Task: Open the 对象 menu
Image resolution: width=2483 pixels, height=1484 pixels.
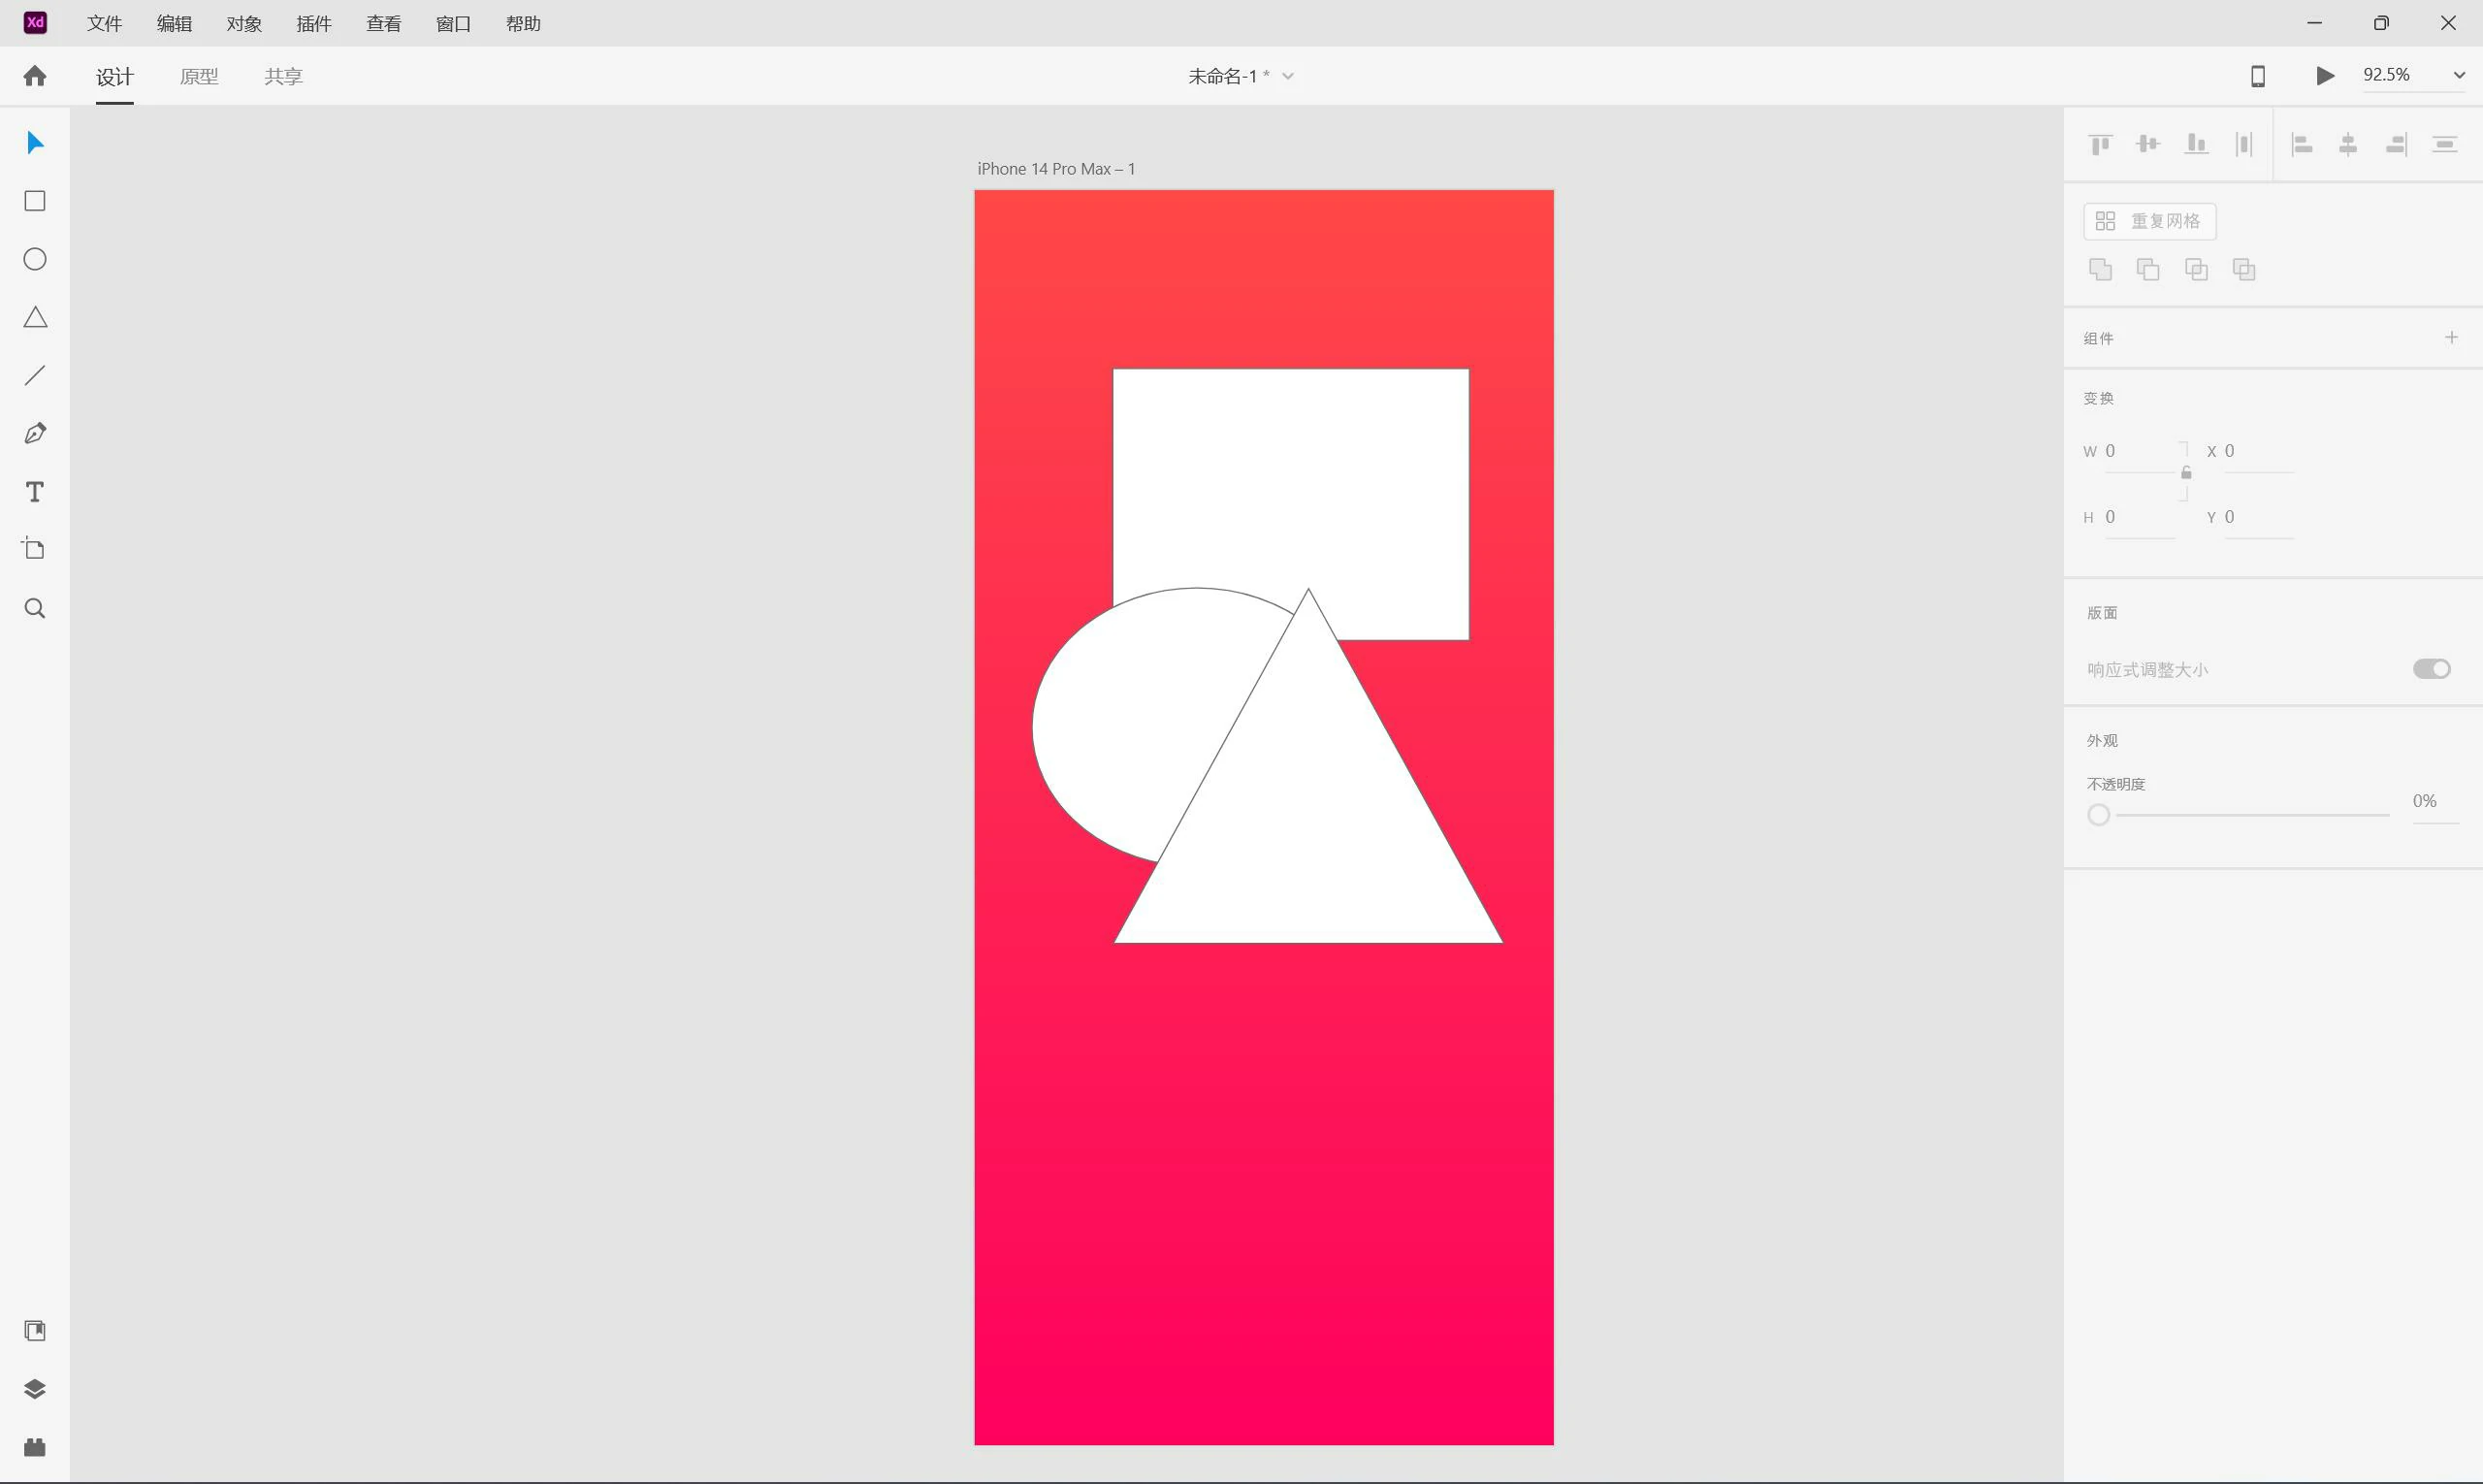Action: click(244, 23)
